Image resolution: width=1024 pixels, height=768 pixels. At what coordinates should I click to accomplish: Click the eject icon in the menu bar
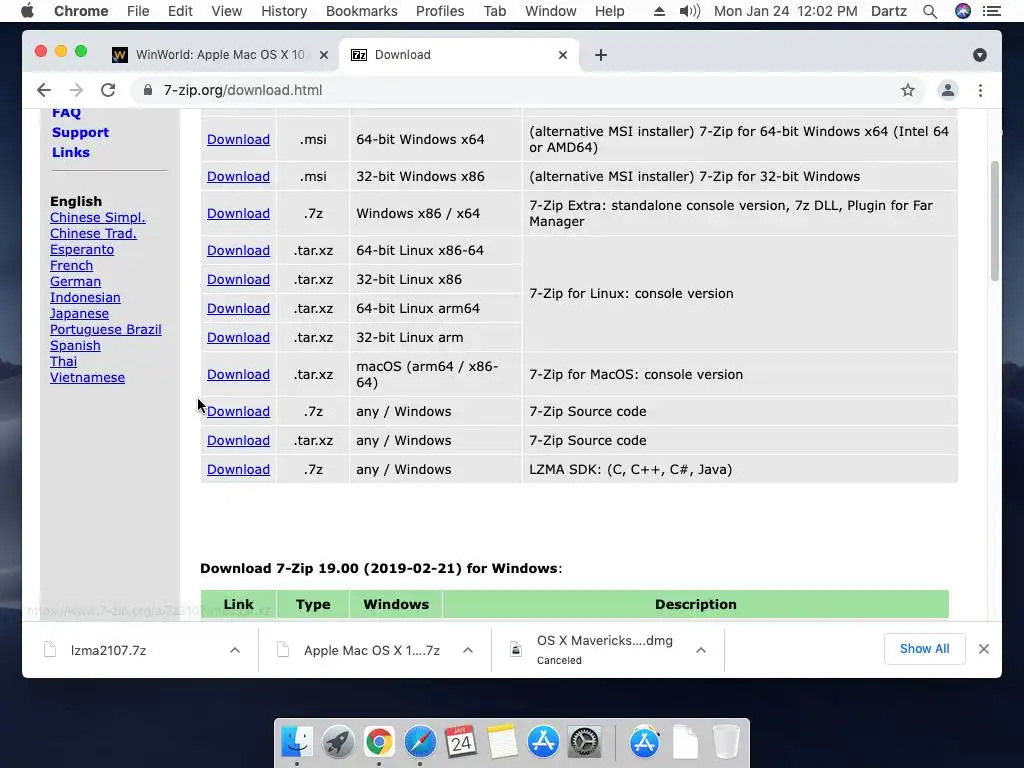pyautogui.click(x=659, y=11)
